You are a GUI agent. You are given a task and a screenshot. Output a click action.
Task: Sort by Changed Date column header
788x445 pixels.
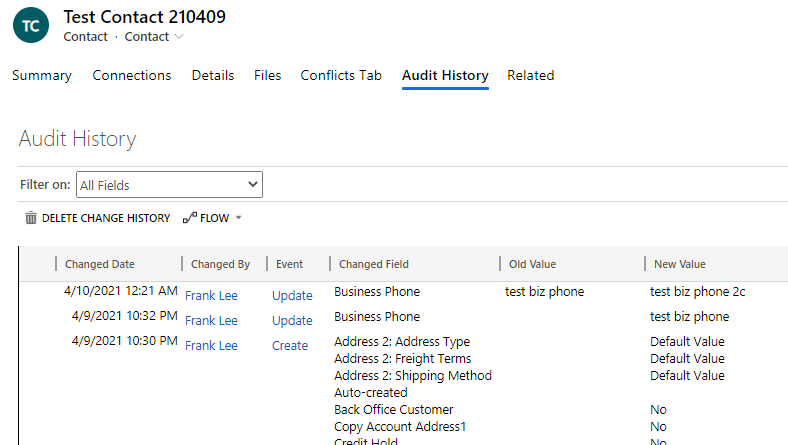click(100, 264)
